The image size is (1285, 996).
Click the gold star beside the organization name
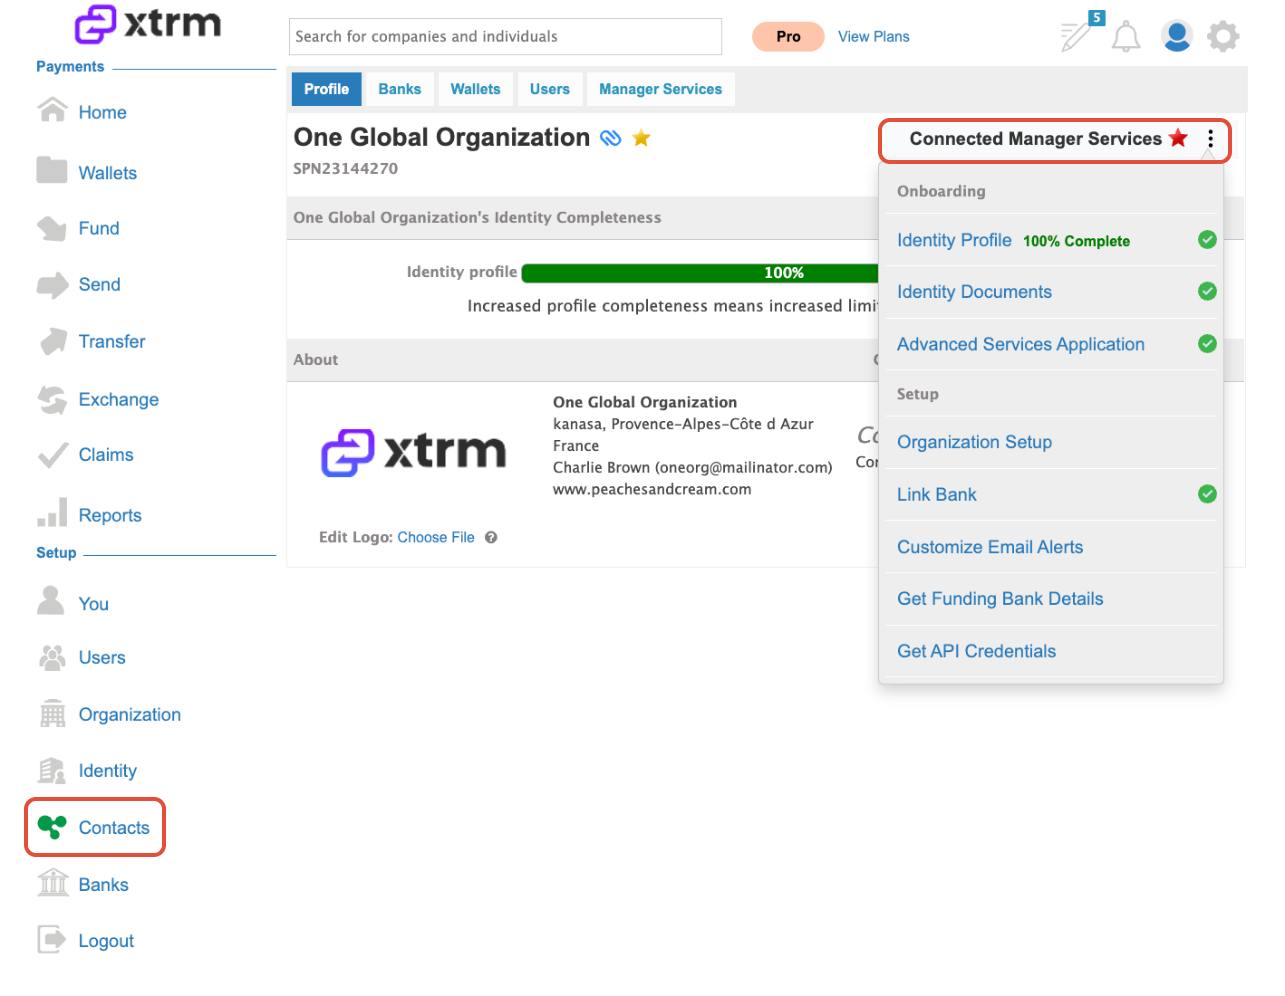coord(642,138)
